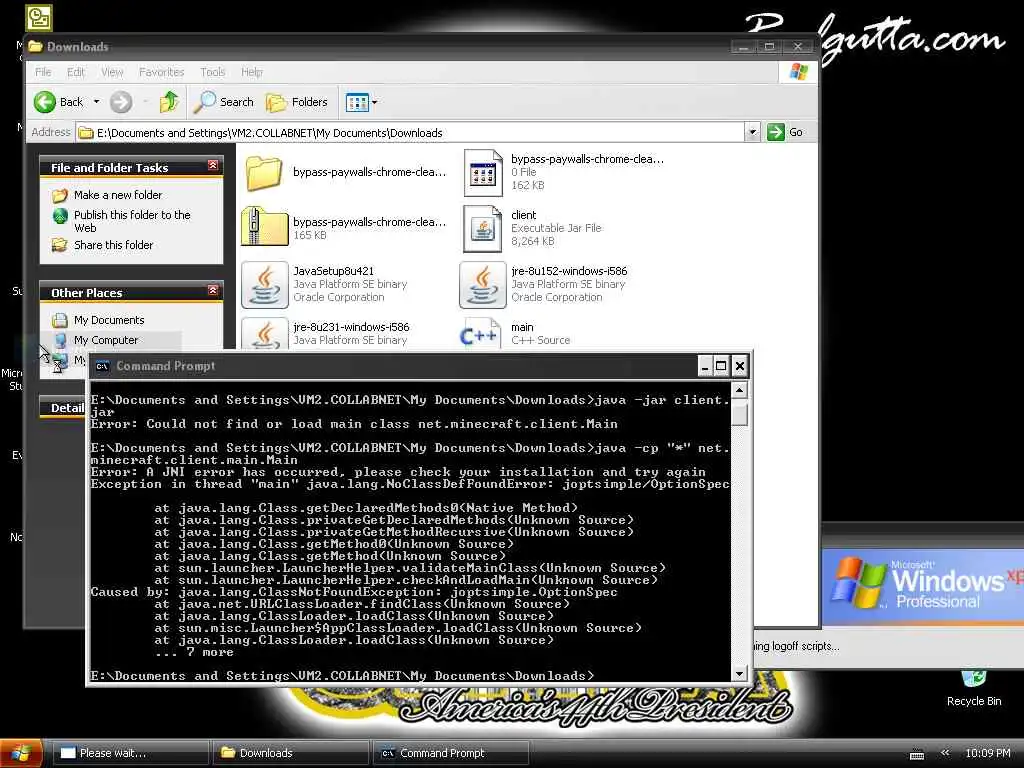Click the Start button
Screen dimensions: 1024x768
point(22,753)
